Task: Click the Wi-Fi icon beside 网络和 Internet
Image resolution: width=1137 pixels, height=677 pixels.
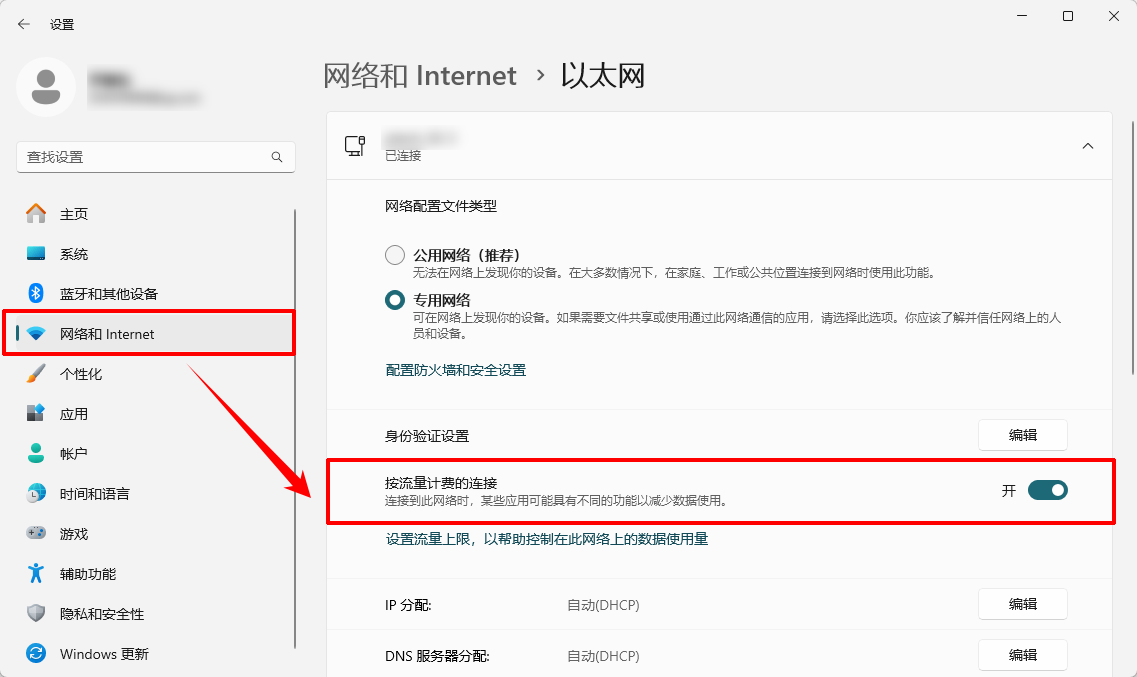Action: click(x=36, y=333)
